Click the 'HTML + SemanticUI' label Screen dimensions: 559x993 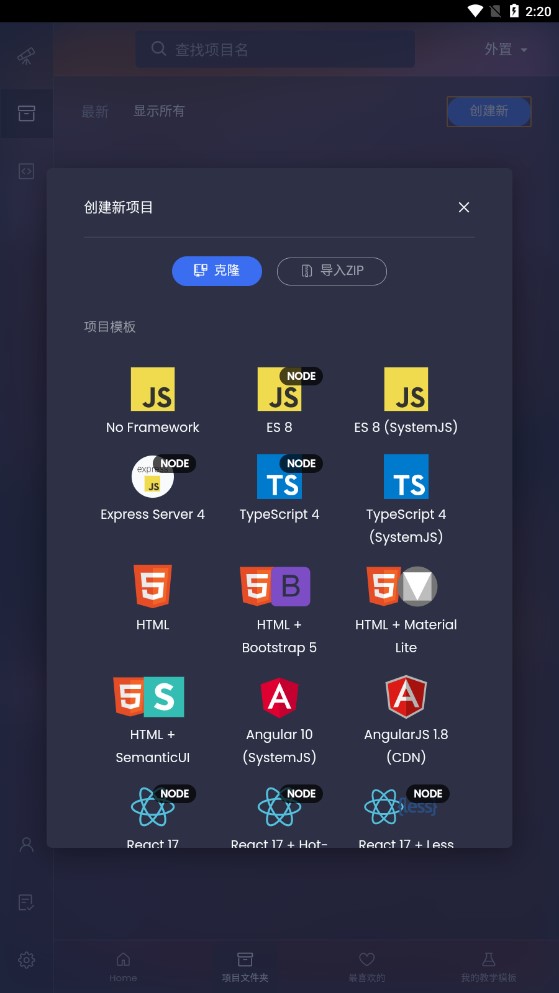153,746
